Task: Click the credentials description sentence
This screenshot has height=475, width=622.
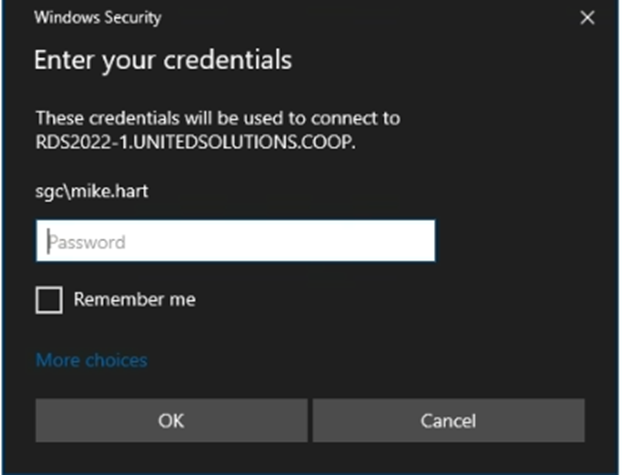Action: pos(217,118)
